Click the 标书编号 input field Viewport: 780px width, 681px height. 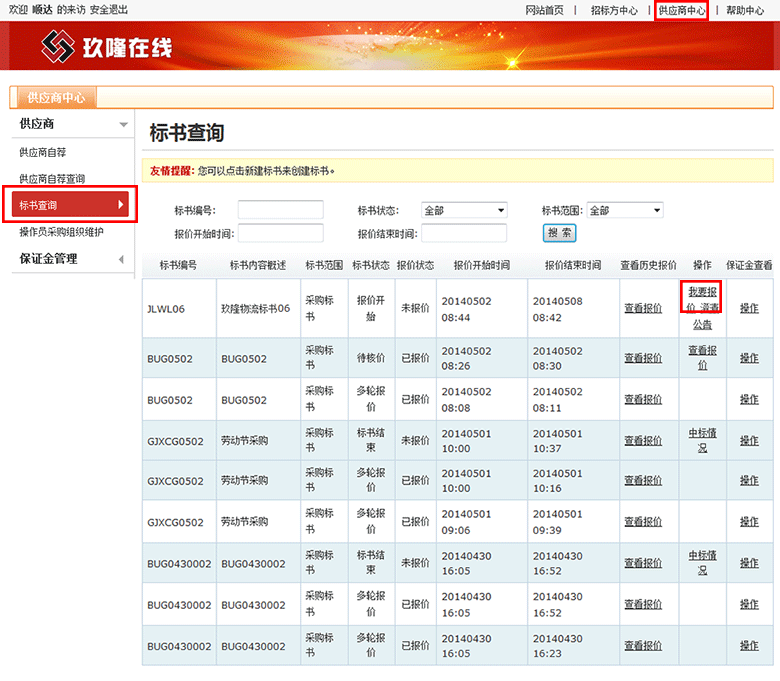click(280, 210)
